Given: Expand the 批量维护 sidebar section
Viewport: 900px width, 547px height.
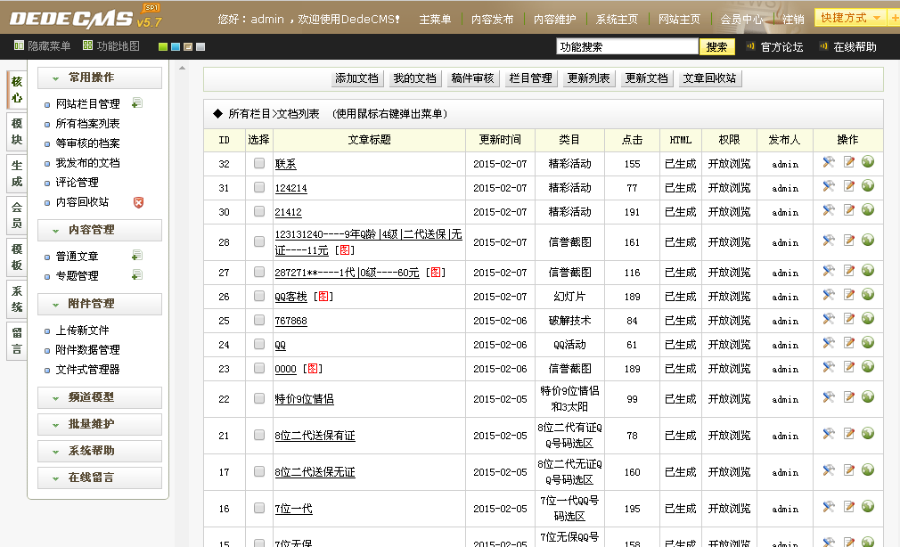Looking at the screenshot, I should tap(99, 424).
